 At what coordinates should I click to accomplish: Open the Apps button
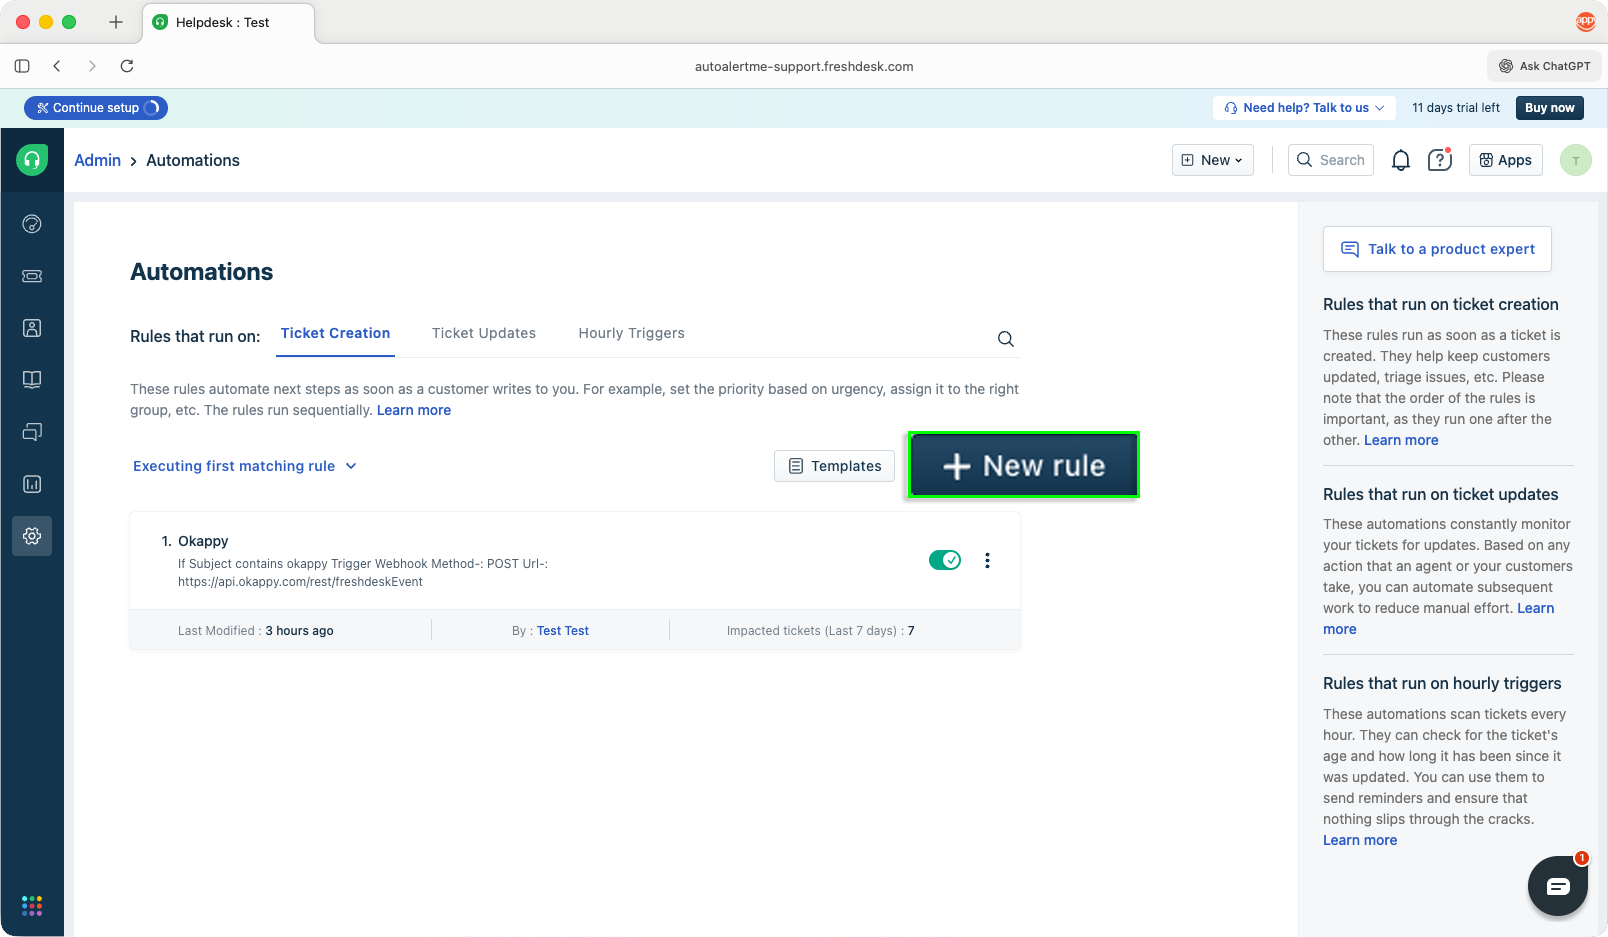(x=1506, y=160)
